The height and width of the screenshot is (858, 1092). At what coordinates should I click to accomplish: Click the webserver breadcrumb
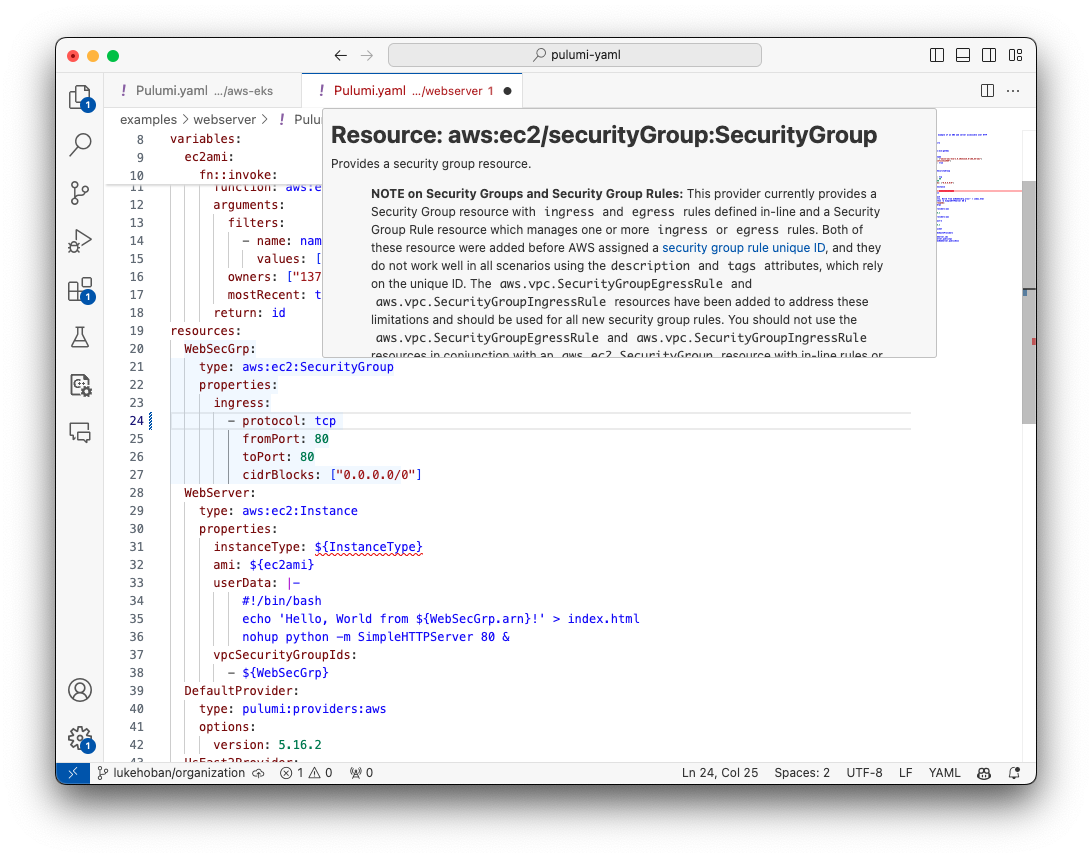[x=224, y=120]
